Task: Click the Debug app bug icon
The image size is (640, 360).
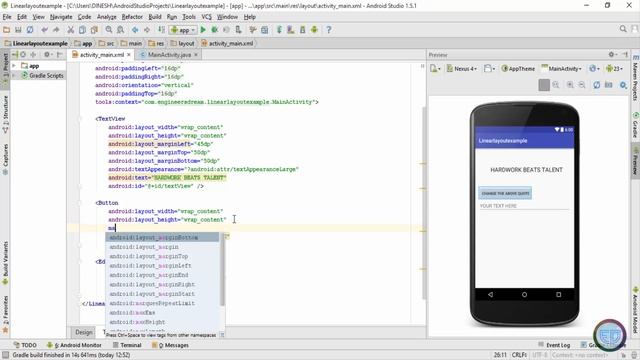Action: click(214, 30)
